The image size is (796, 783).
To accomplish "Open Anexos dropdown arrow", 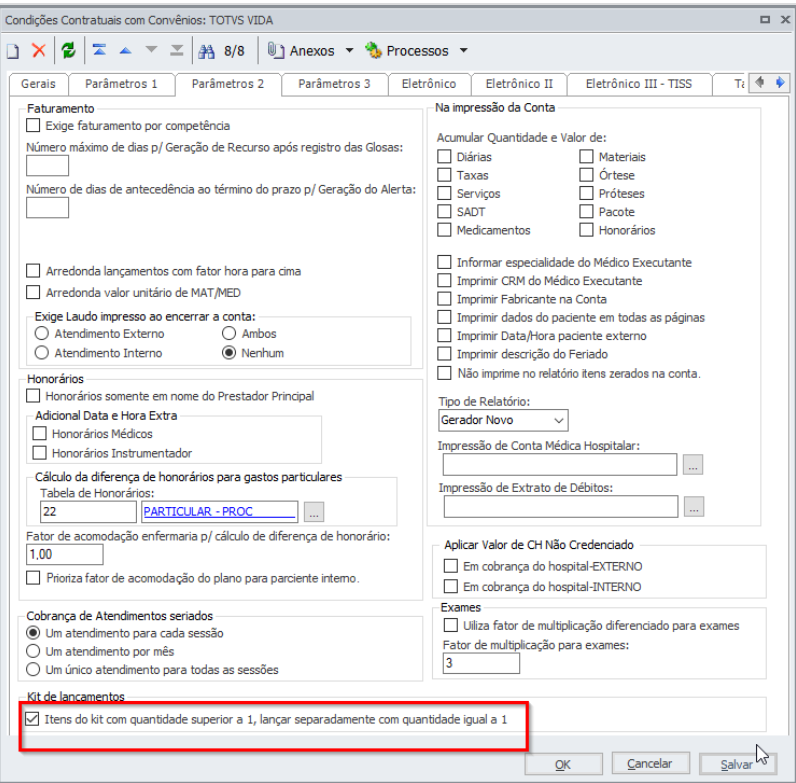I will coord(349,50).
